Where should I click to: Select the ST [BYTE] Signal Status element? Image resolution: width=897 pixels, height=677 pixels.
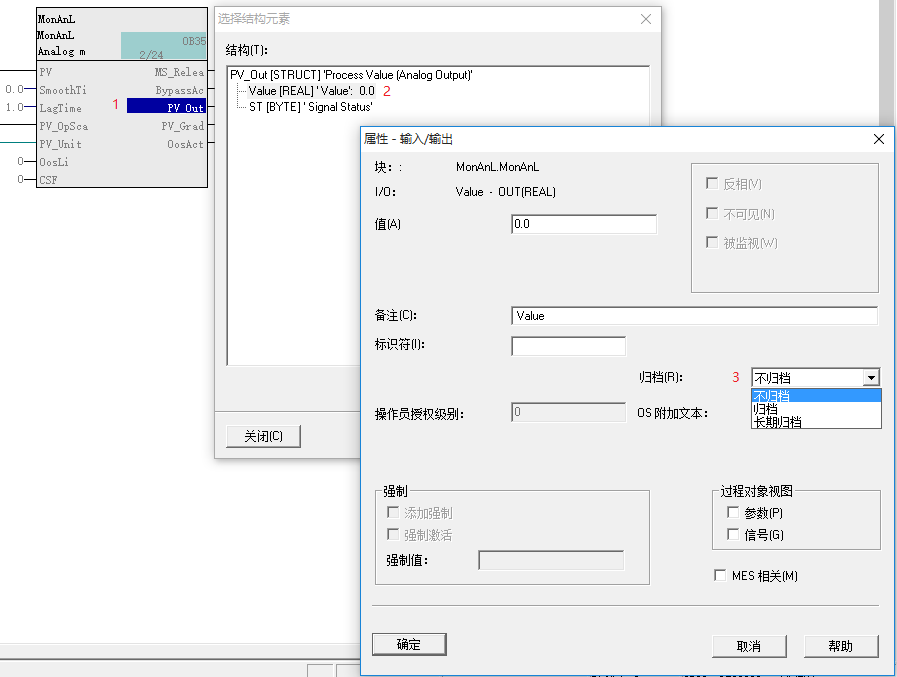coord(310,107)
